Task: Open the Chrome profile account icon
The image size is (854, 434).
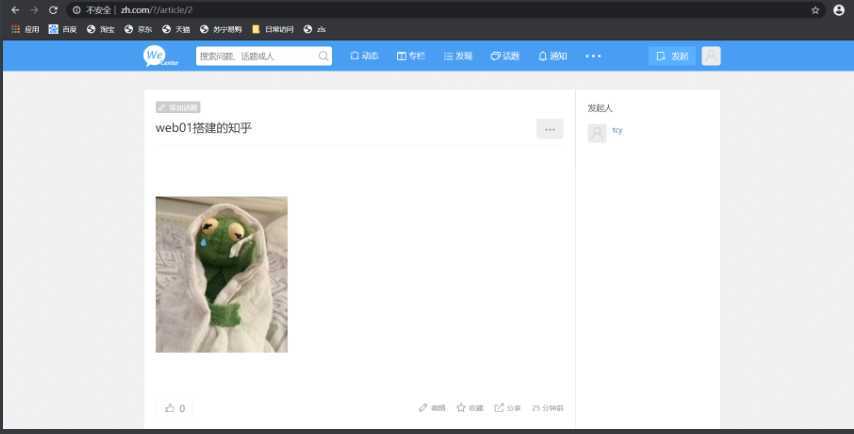Action: pyautogui.click(x=839, y=10)
